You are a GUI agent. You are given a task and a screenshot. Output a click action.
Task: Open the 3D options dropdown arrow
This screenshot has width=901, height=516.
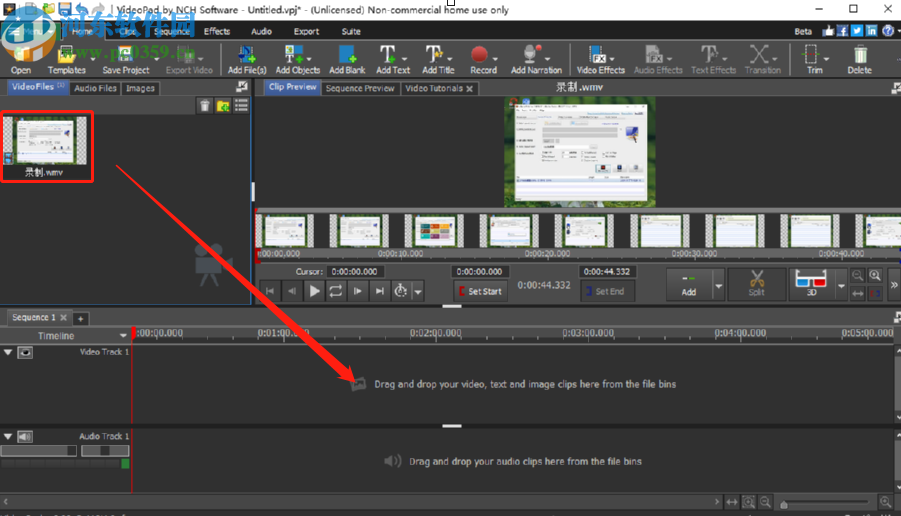pos(841,286)
